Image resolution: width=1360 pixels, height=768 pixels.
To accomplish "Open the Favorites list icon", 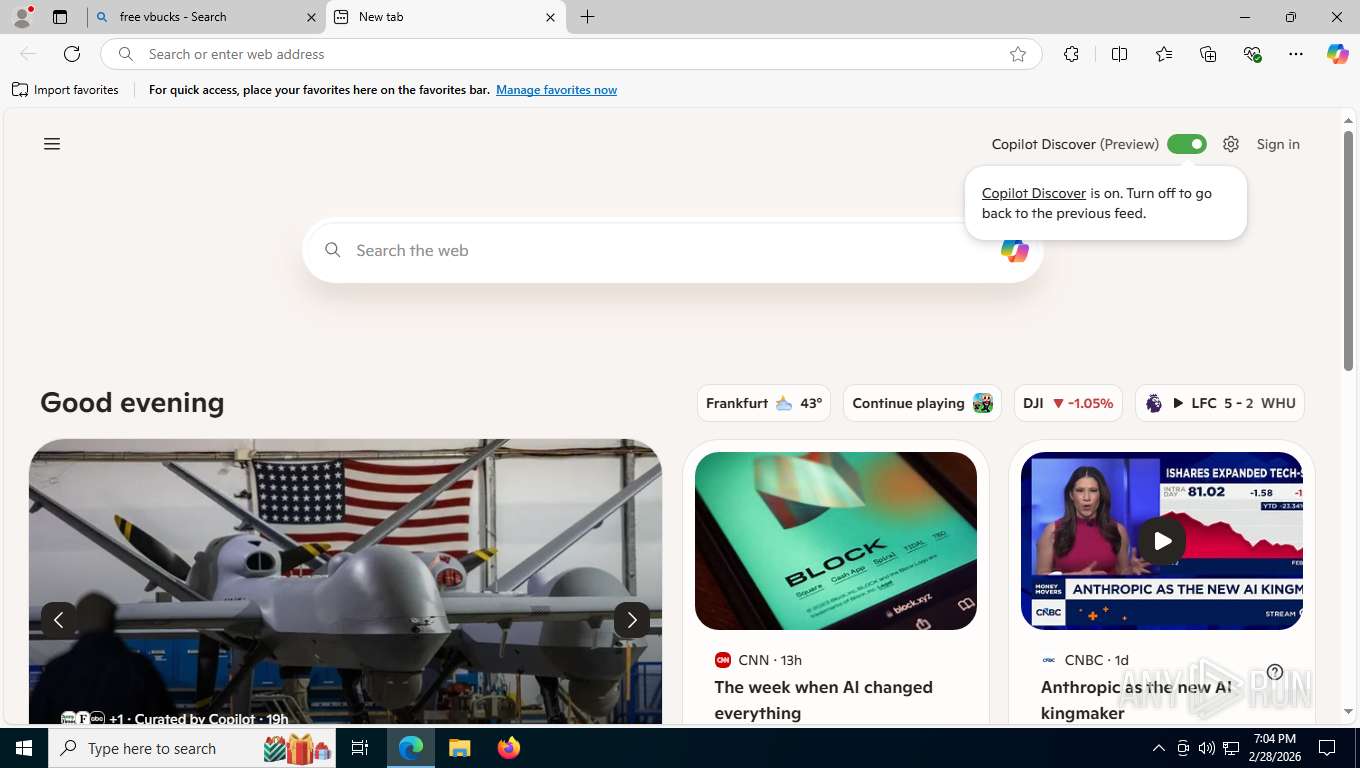I will point(1164,54).
